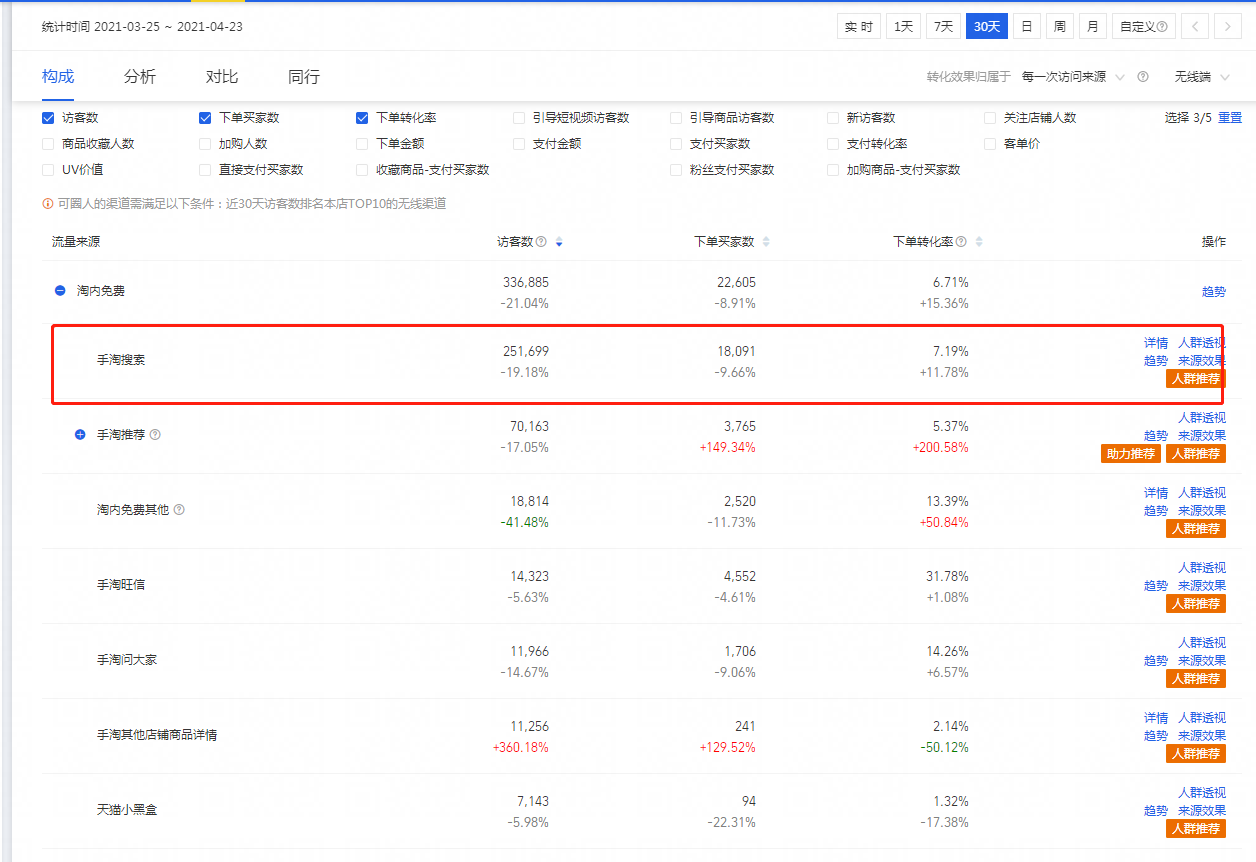Click 人群推荐 button in 手淘旺信 row
This screenshot has width=1256, height=862.
point(1196,604)
